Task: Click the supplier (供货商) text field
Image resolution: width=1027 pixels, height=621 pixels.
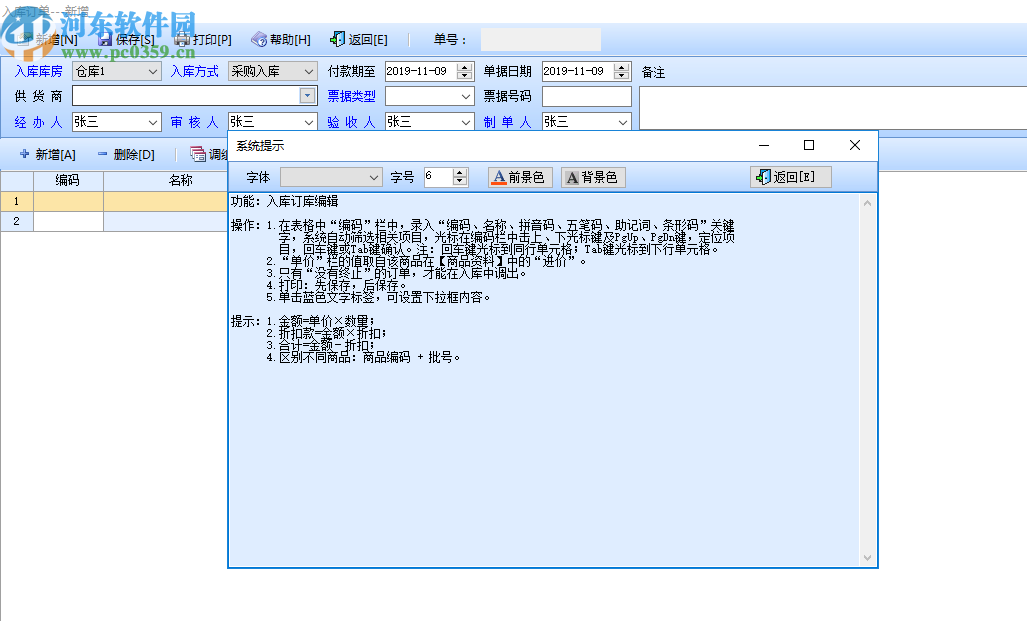Action: click(x=186, y=96)
